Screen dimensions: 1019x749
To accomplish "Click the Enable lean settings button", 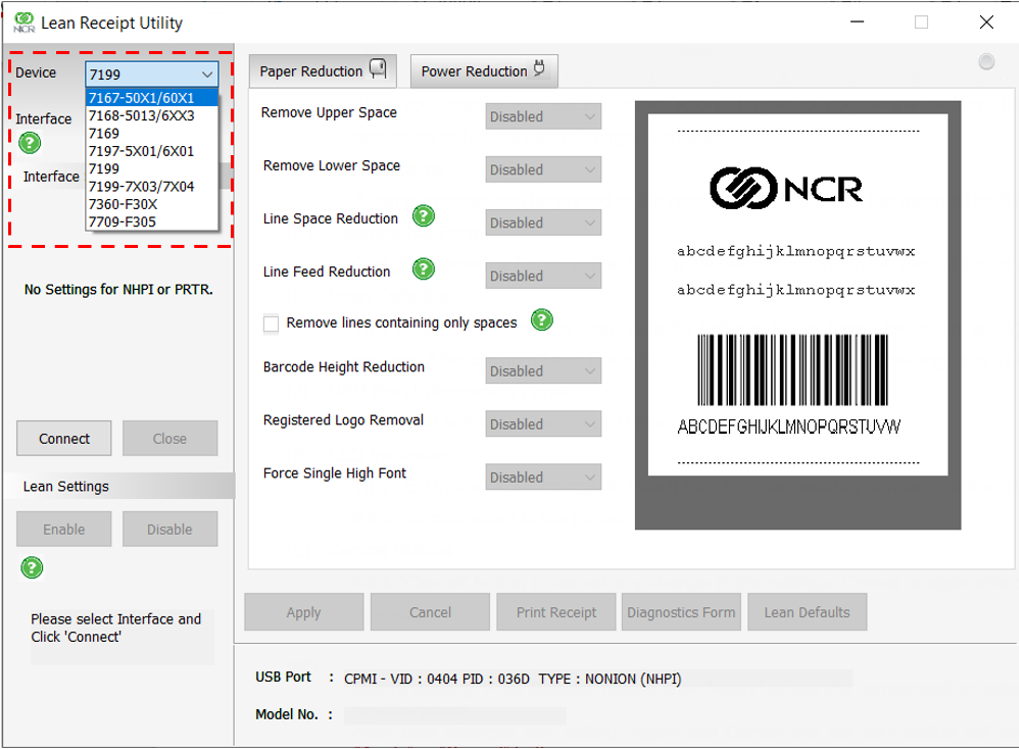I will [x=64, y=529].
